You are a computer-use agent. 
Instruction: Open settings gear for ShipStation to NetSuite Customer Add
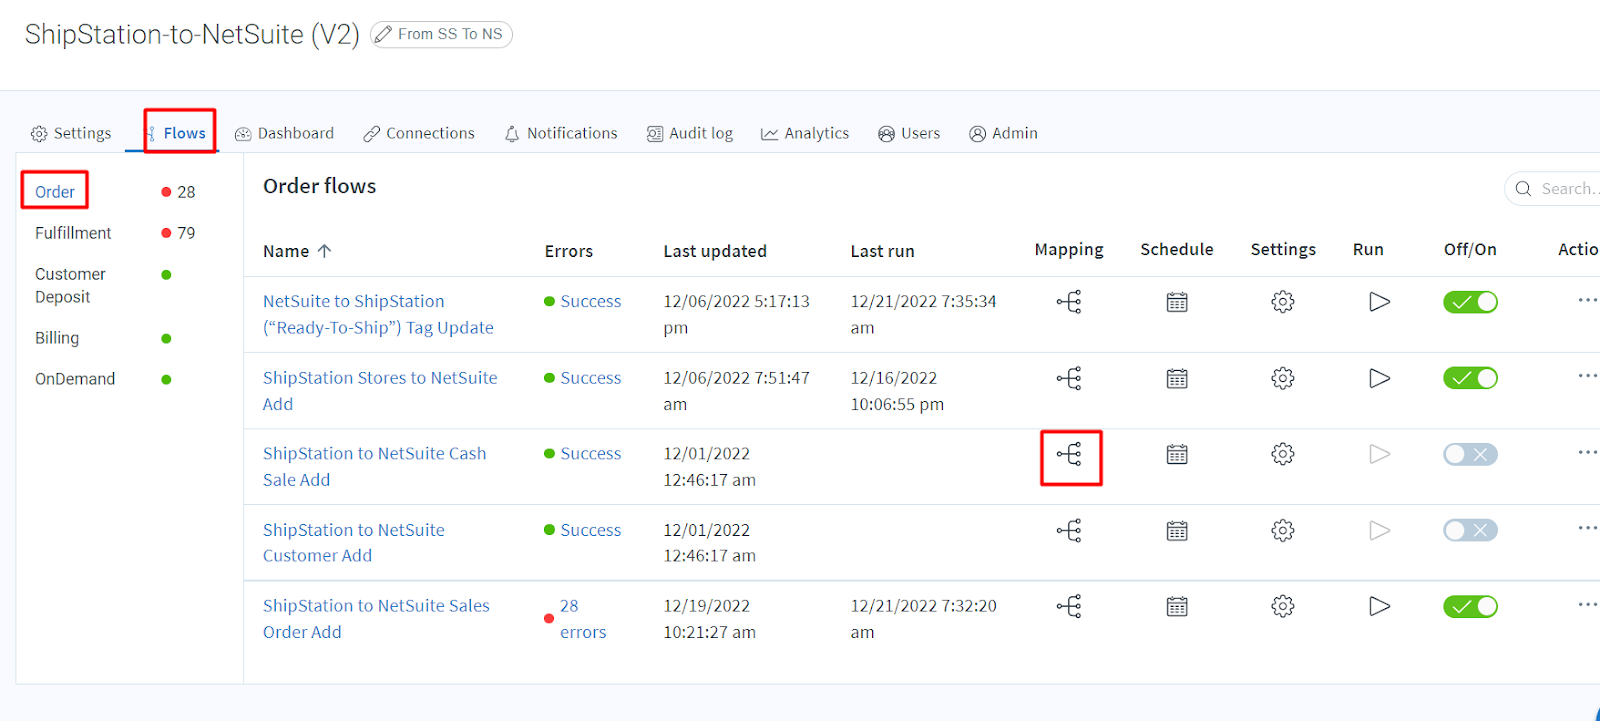tap(1283, 530)
